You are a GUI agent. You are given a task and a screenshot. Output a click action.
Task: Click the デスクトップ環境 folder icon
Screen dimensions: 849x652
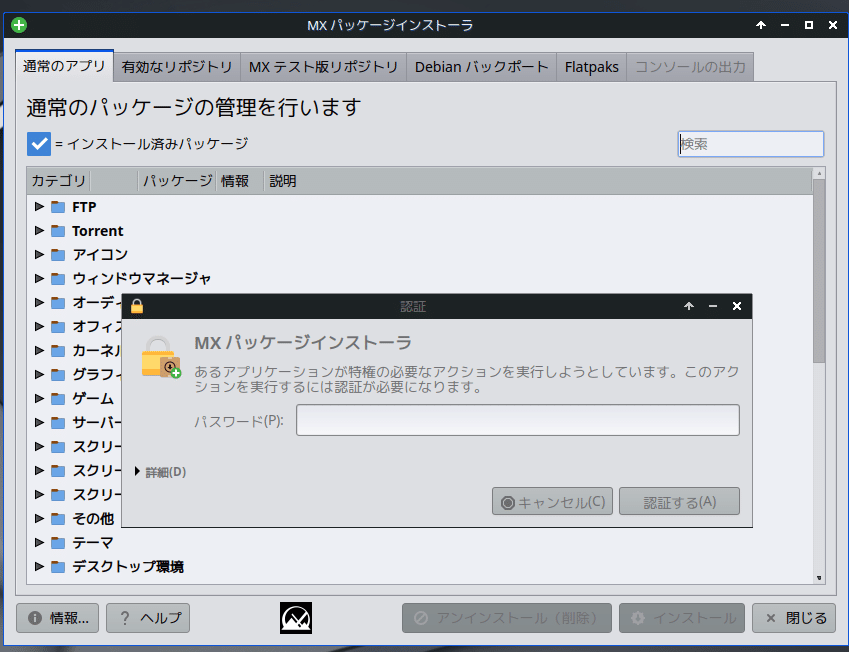coord(58,566)
